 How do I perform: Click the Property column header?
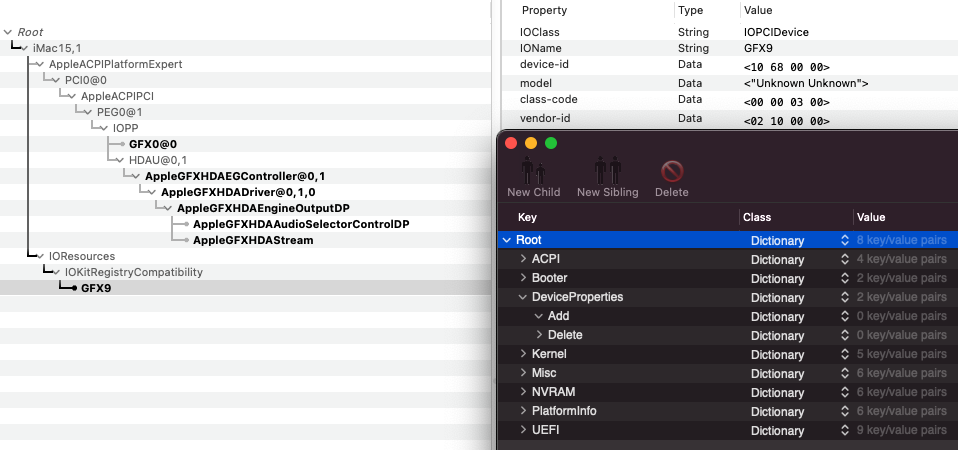click(x=544, y=10)
